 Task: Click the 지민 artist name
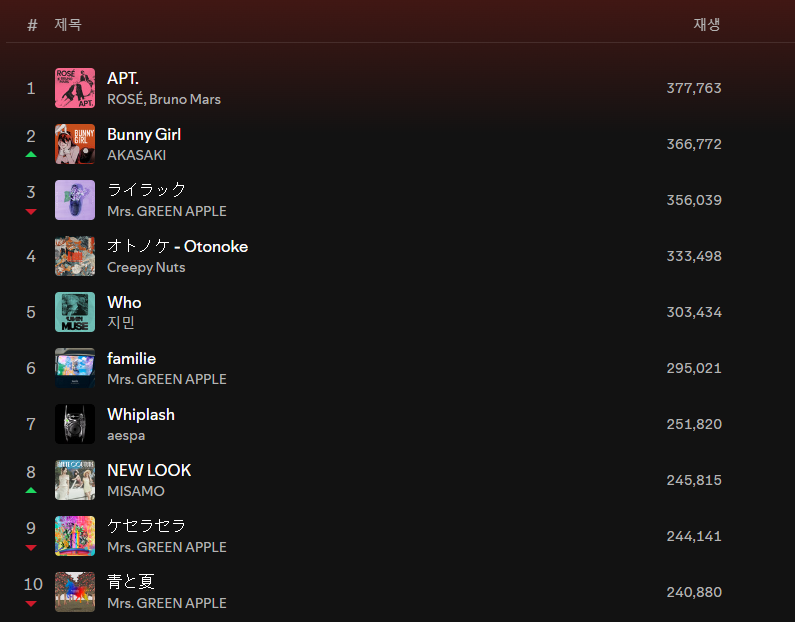(x=121, y=323)
